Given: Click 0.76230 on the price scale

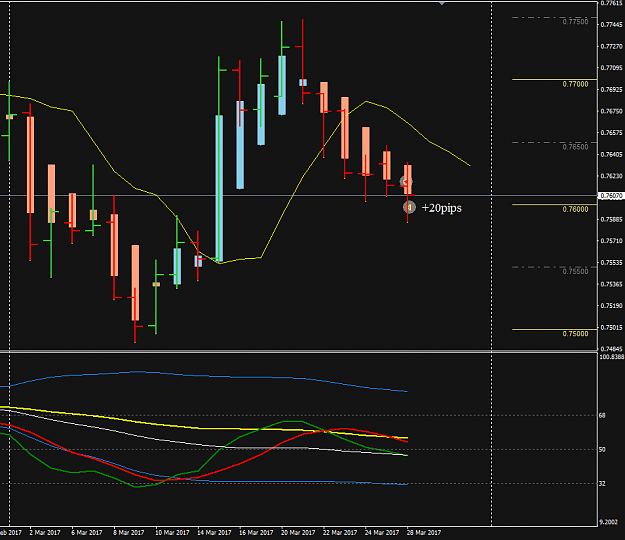Looking at the screenshot, I should coord(611,176).
